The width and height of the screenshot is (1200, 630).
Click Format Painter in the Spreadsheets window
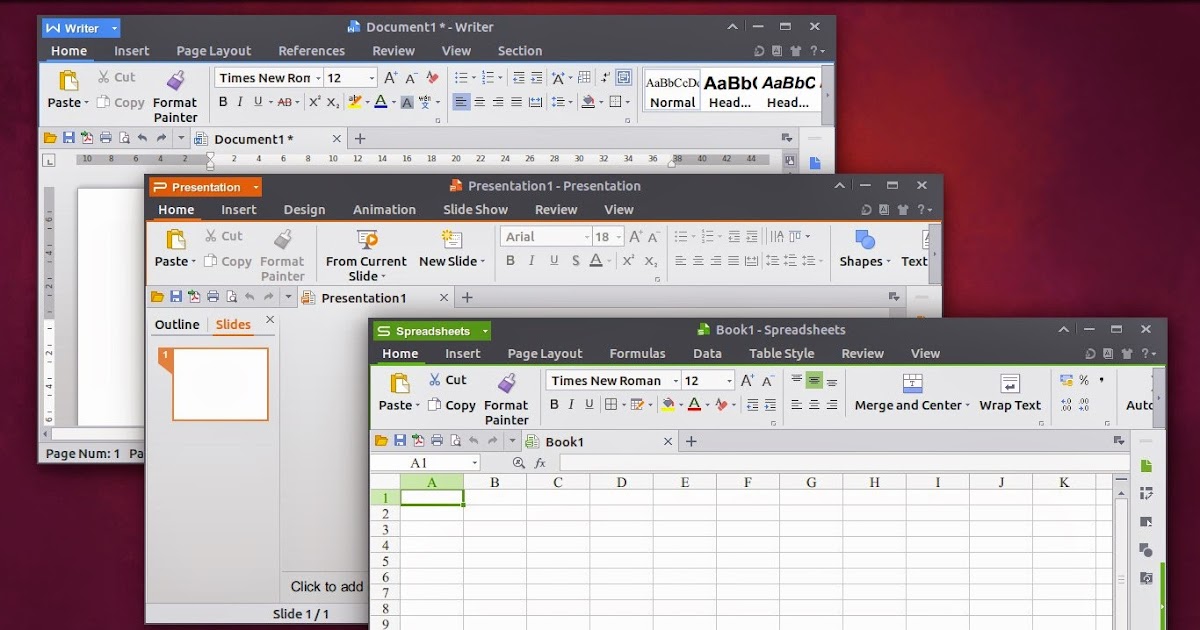tap(506, 399)
